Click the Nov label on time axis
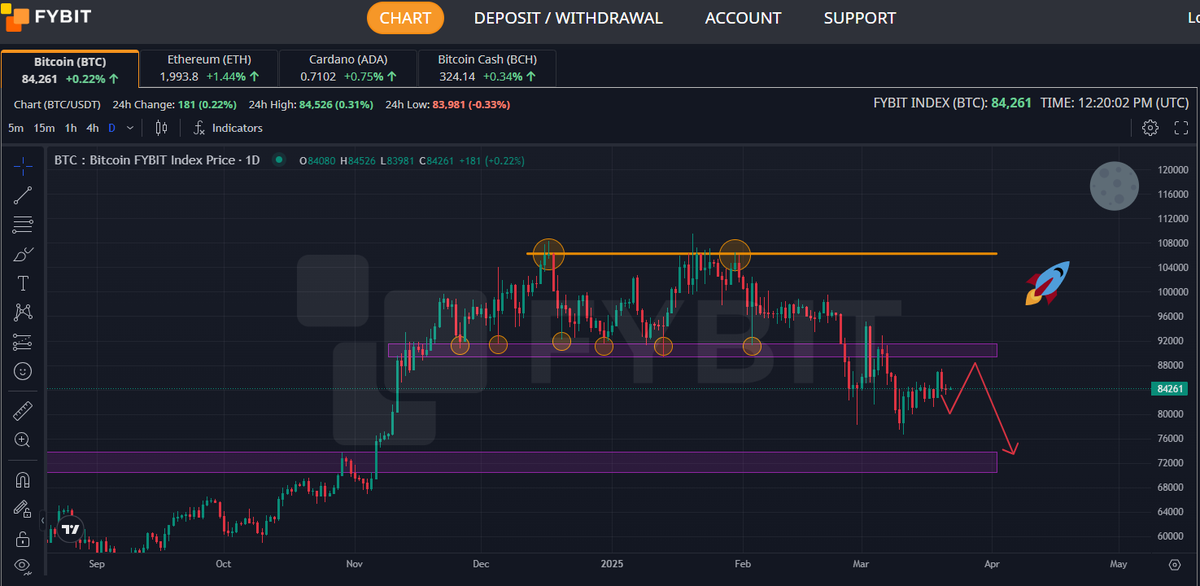The width and height of the screenshot is (1200, 586). (355, 563)
